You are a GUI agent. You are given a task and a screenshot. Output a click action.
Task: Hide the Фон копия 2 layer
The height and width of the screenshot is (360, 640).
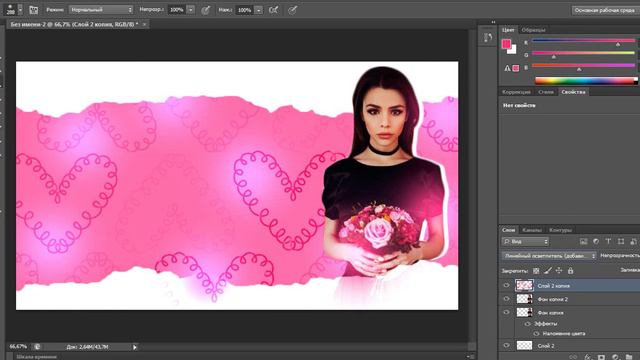[506, 299]
